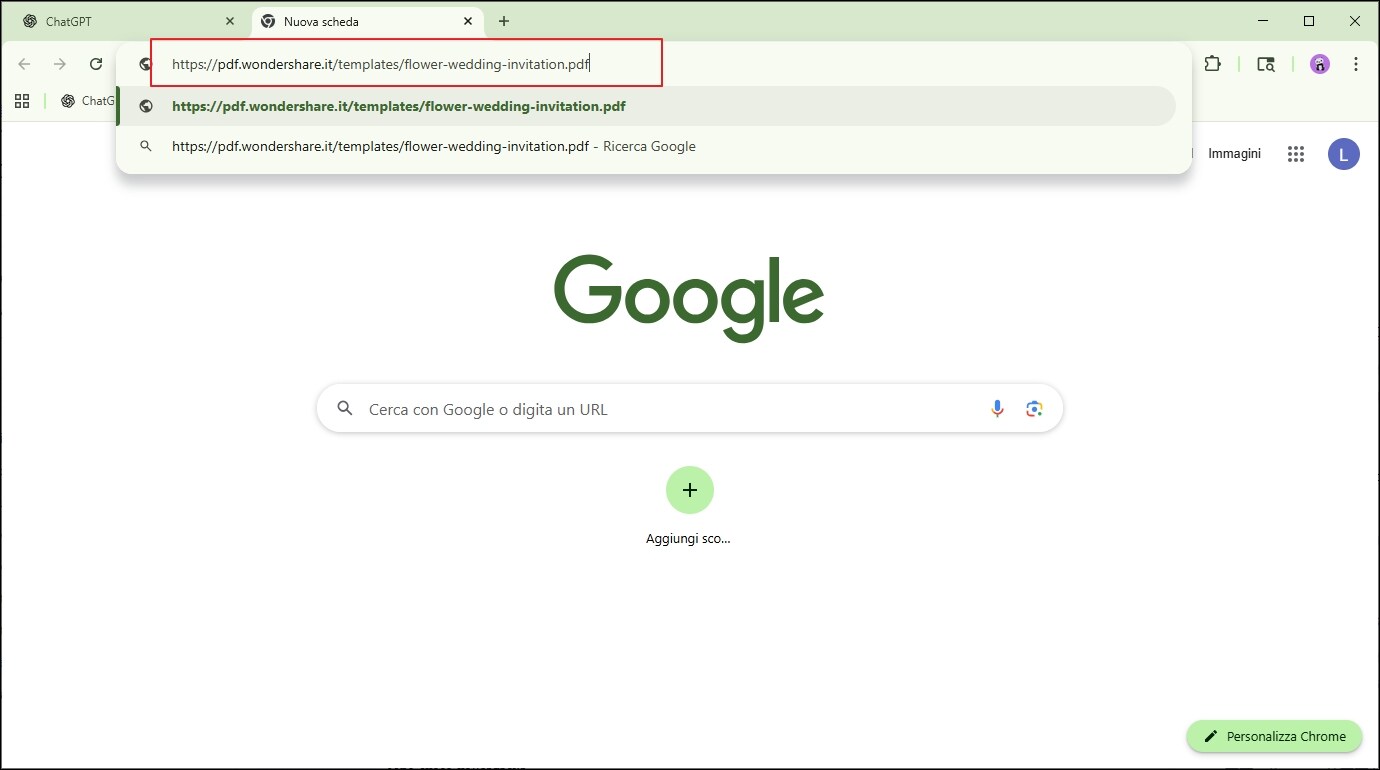Screen dimensions: 1380x770
Task: Open the Google apps grid
Action: [1296, 154]
